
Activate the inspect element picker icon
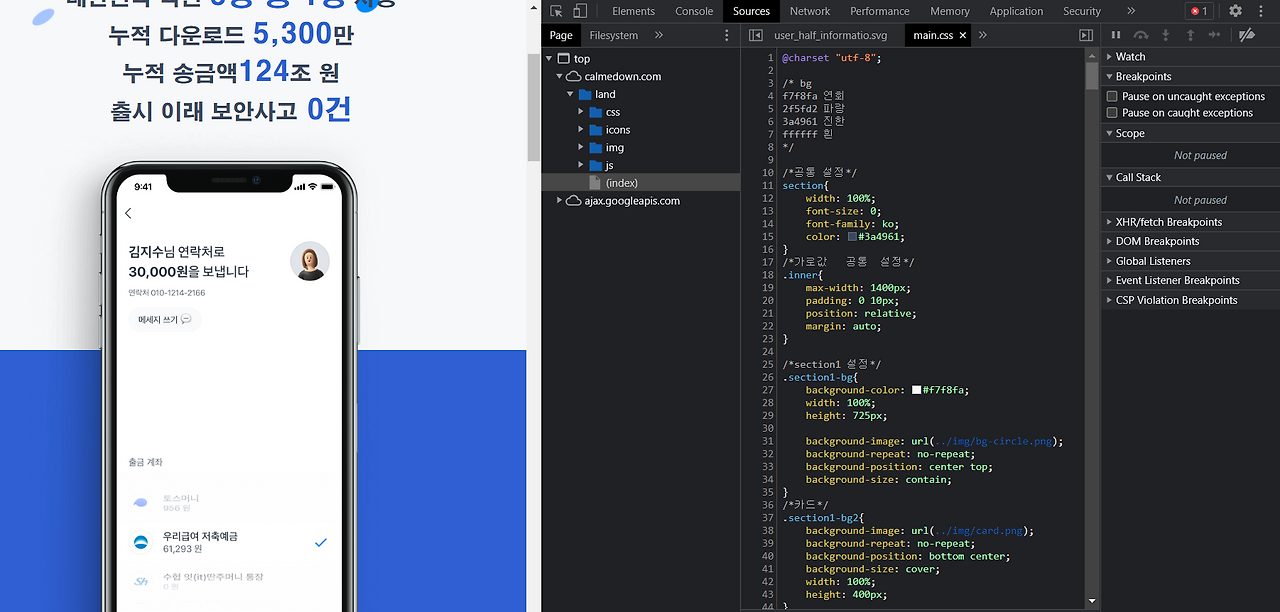tap(557, 11)
